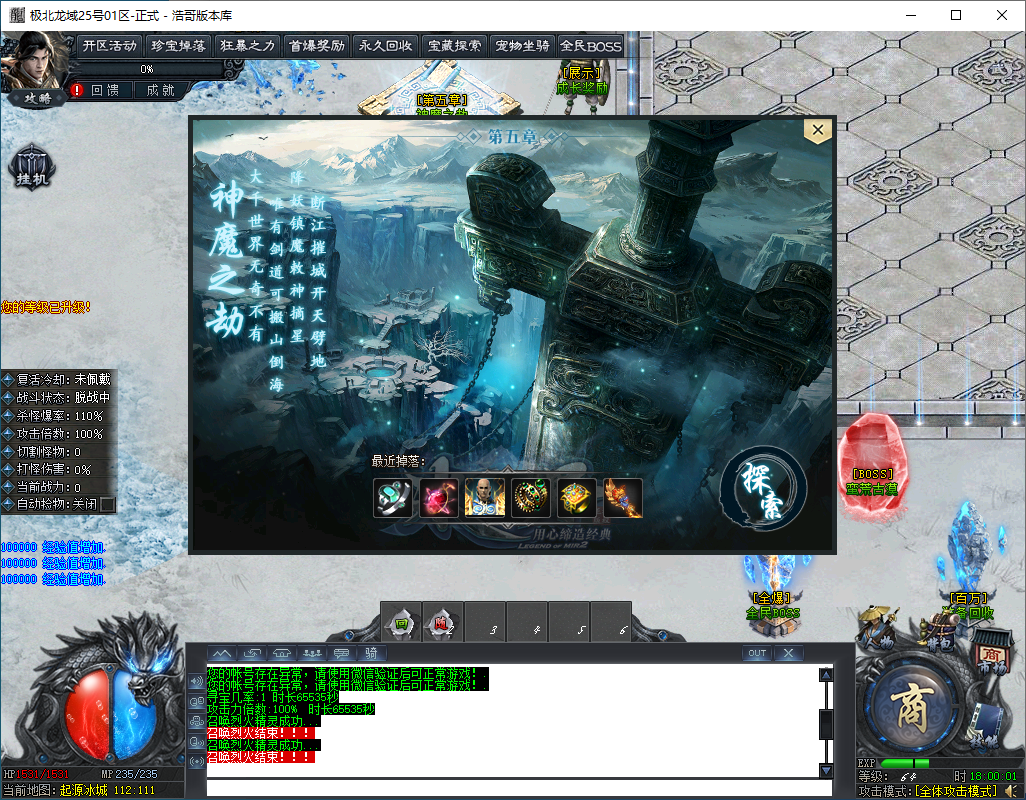
Task: Click the group members chat toolbar icon
Action: (x=312, y=653)
